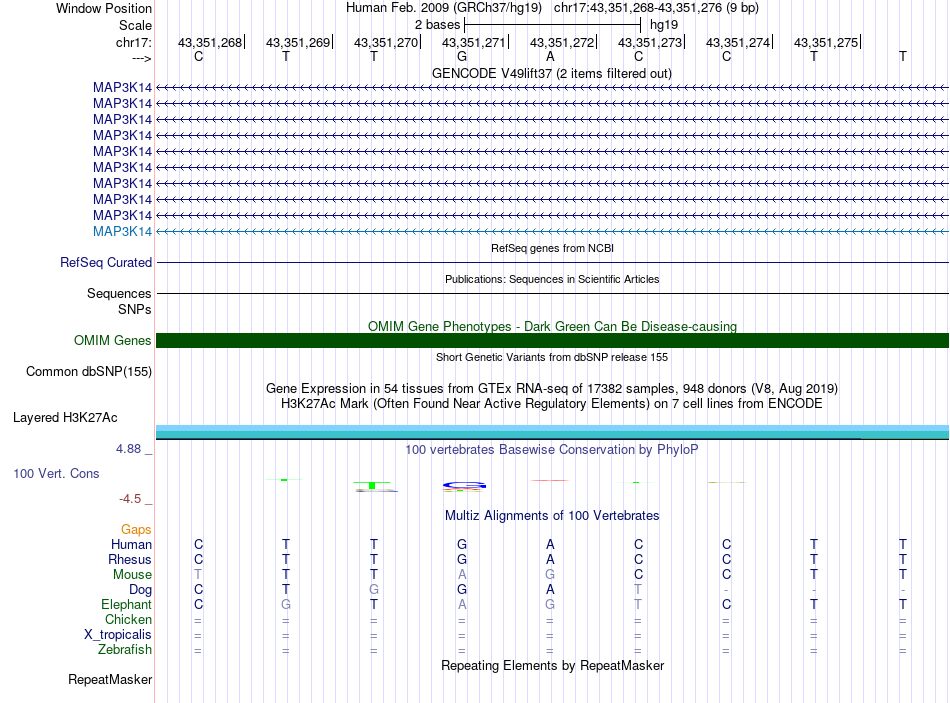Open the Multiz Alignments of 100 Vertebrates title
Image resolution: width=950 pixels, height=703 pixels.
pos(552,516)
